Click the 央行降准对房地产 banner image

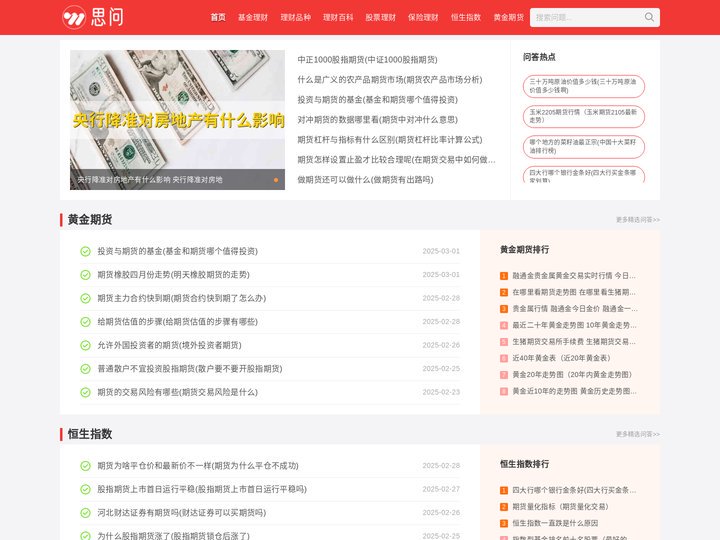click(177, 120)
